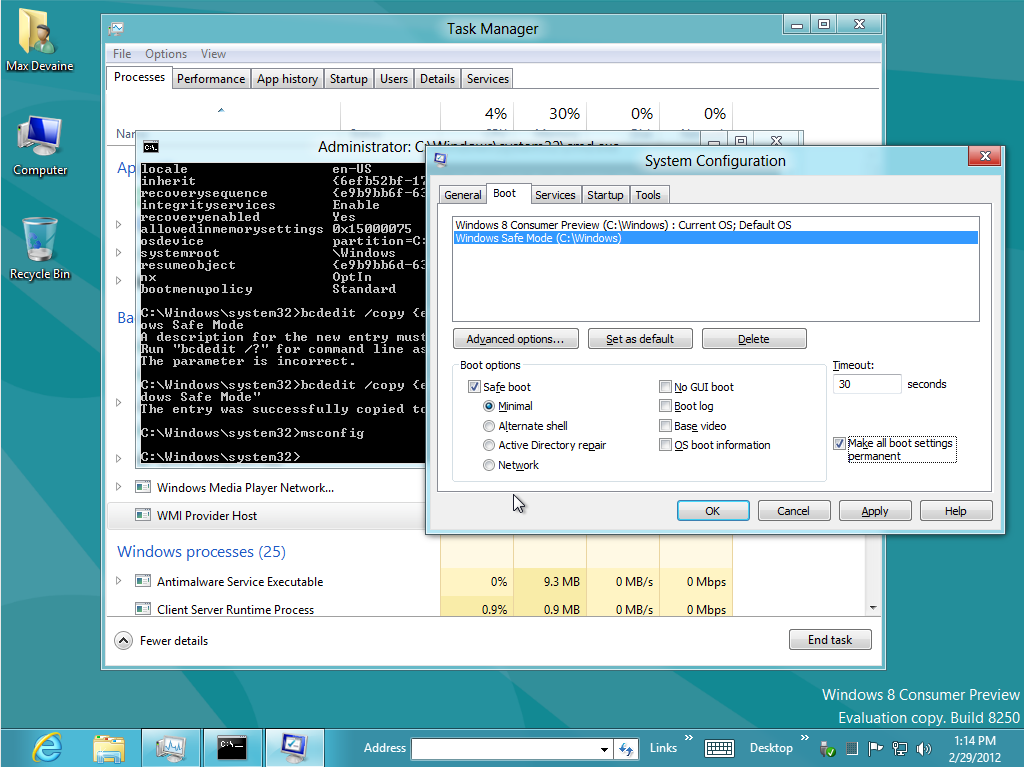Expand the Links toolbar chevron

tap(688, 738)
